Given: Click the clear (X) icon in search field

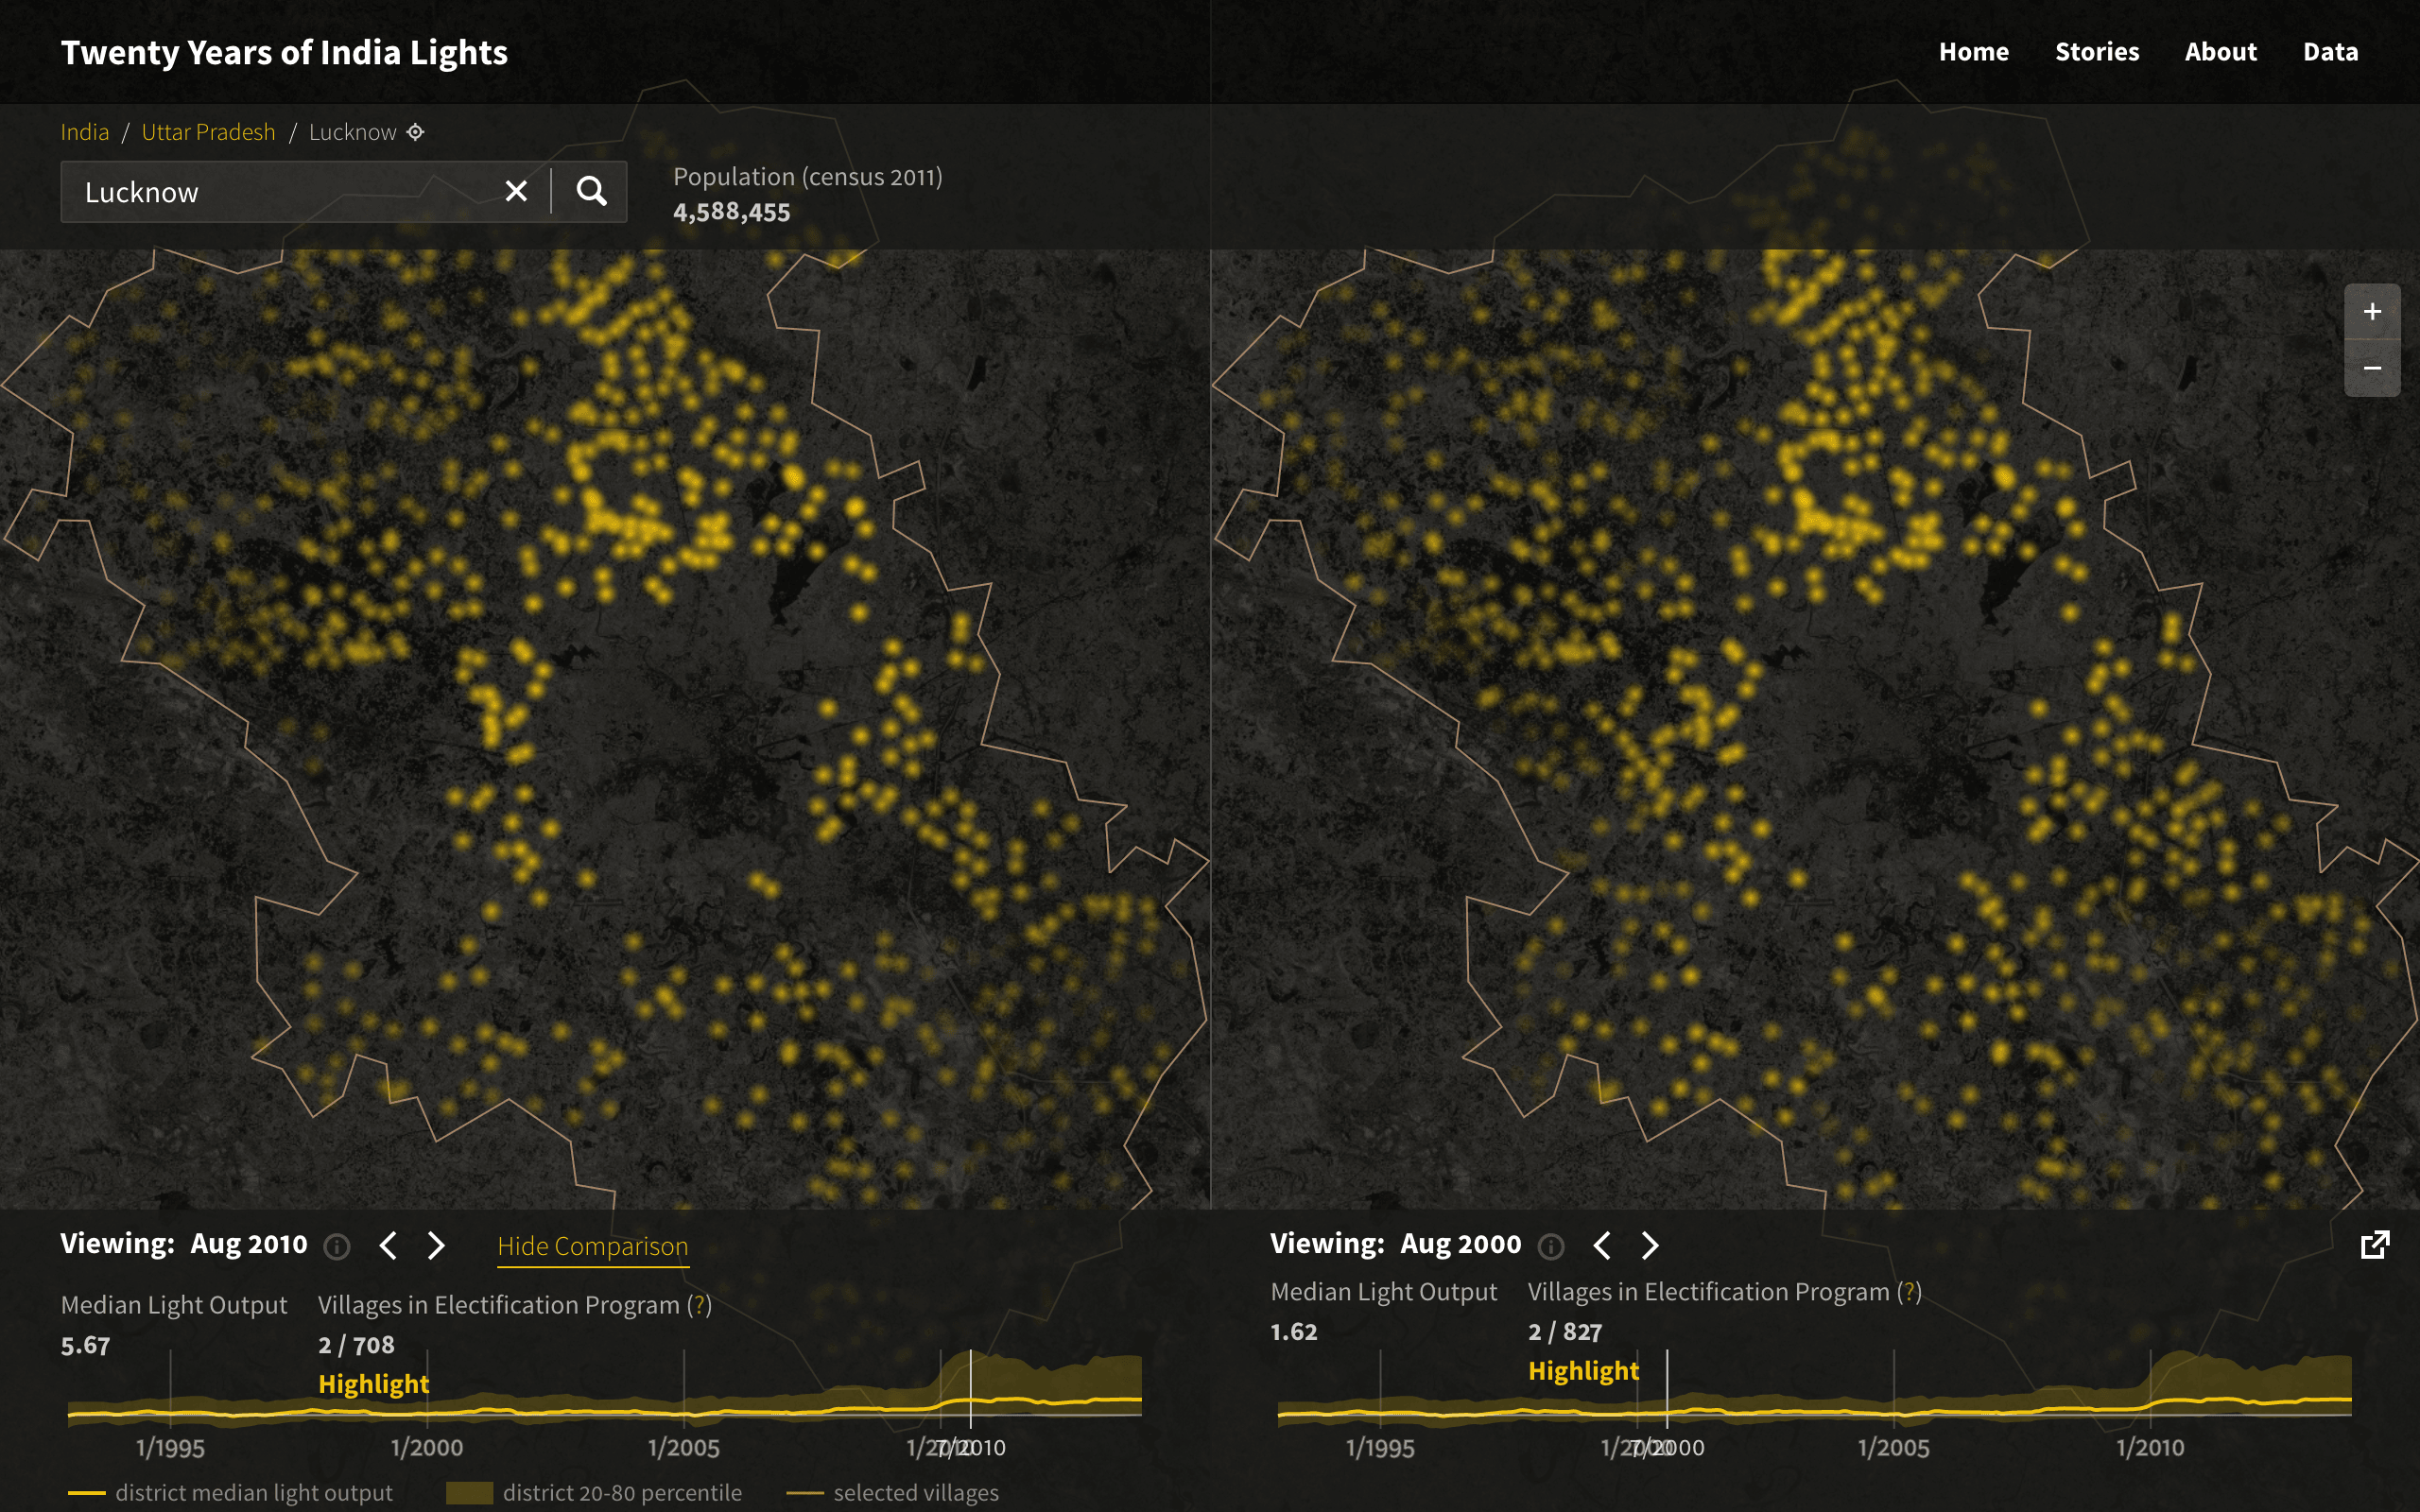Looking at the screenshot, I should [x=516, y=190].
